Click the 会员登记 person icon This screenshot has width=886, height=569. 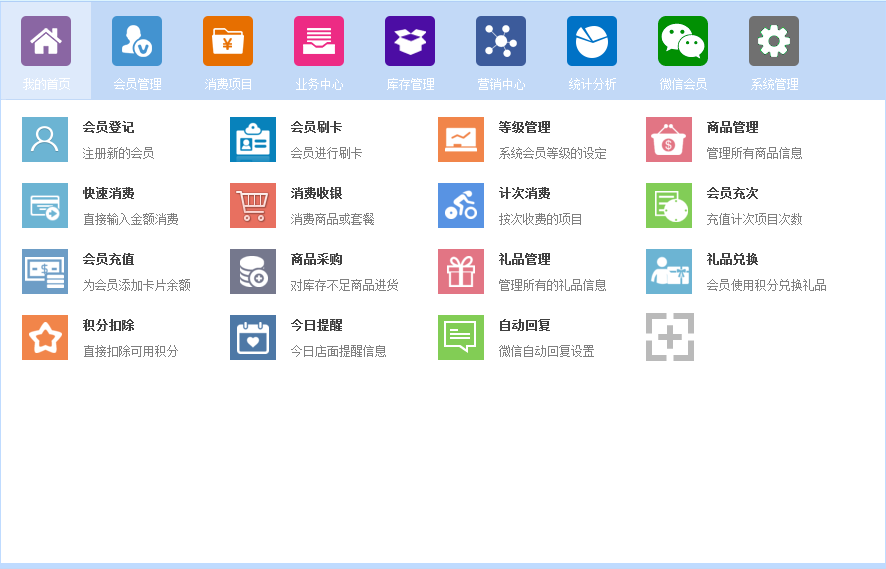click(x=45, y=140)
